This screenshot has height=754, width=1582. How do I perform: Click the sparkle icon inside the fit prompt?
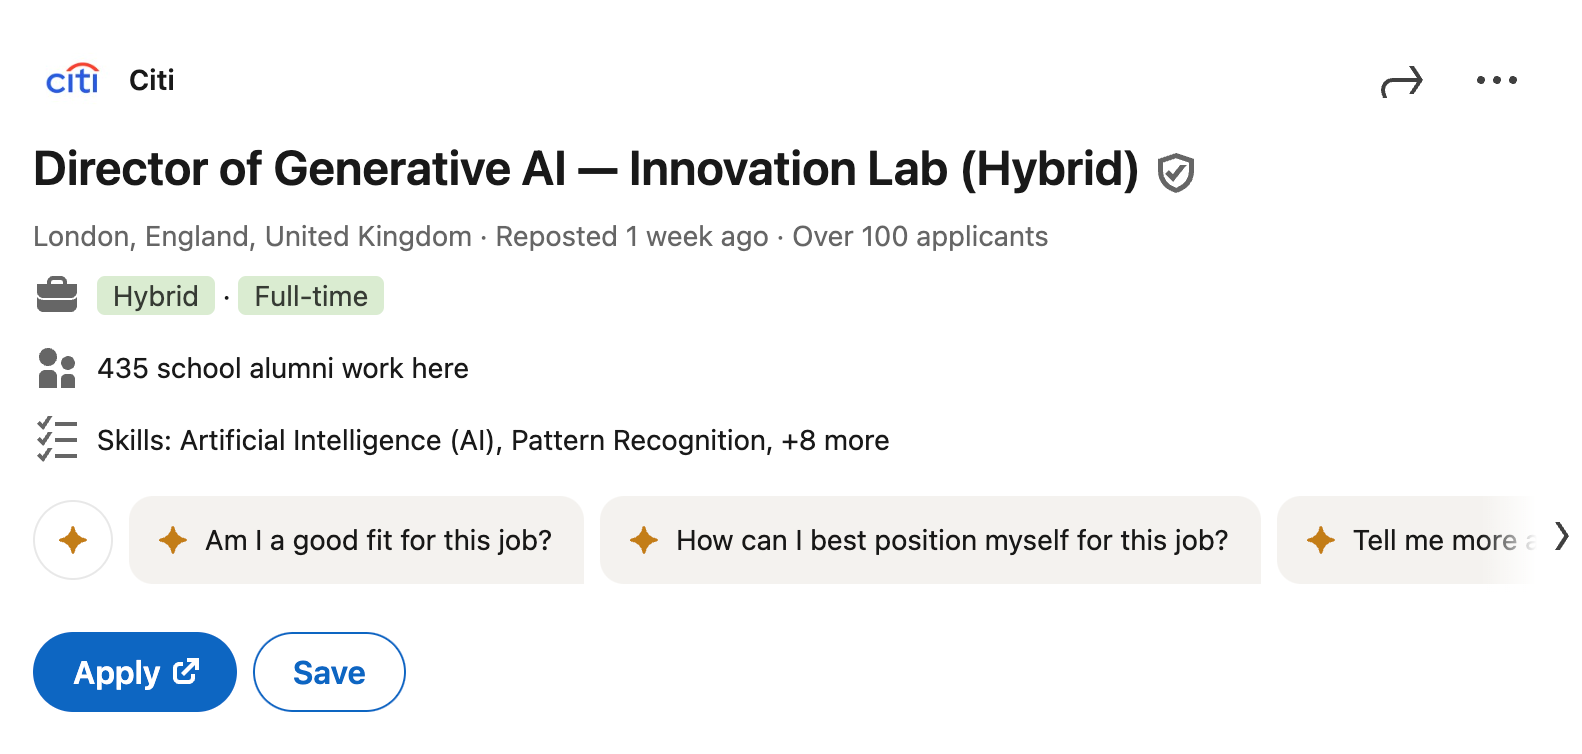click(172, 540)
